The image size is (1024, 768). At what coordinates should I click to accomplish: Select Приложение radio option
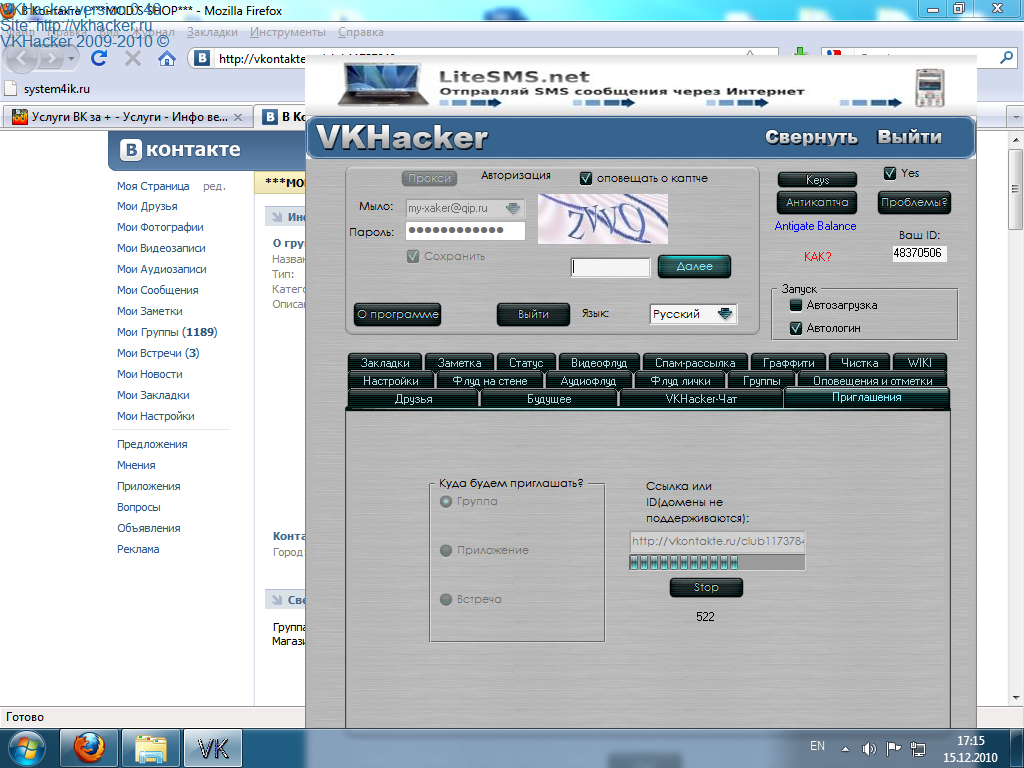[446, 551]
